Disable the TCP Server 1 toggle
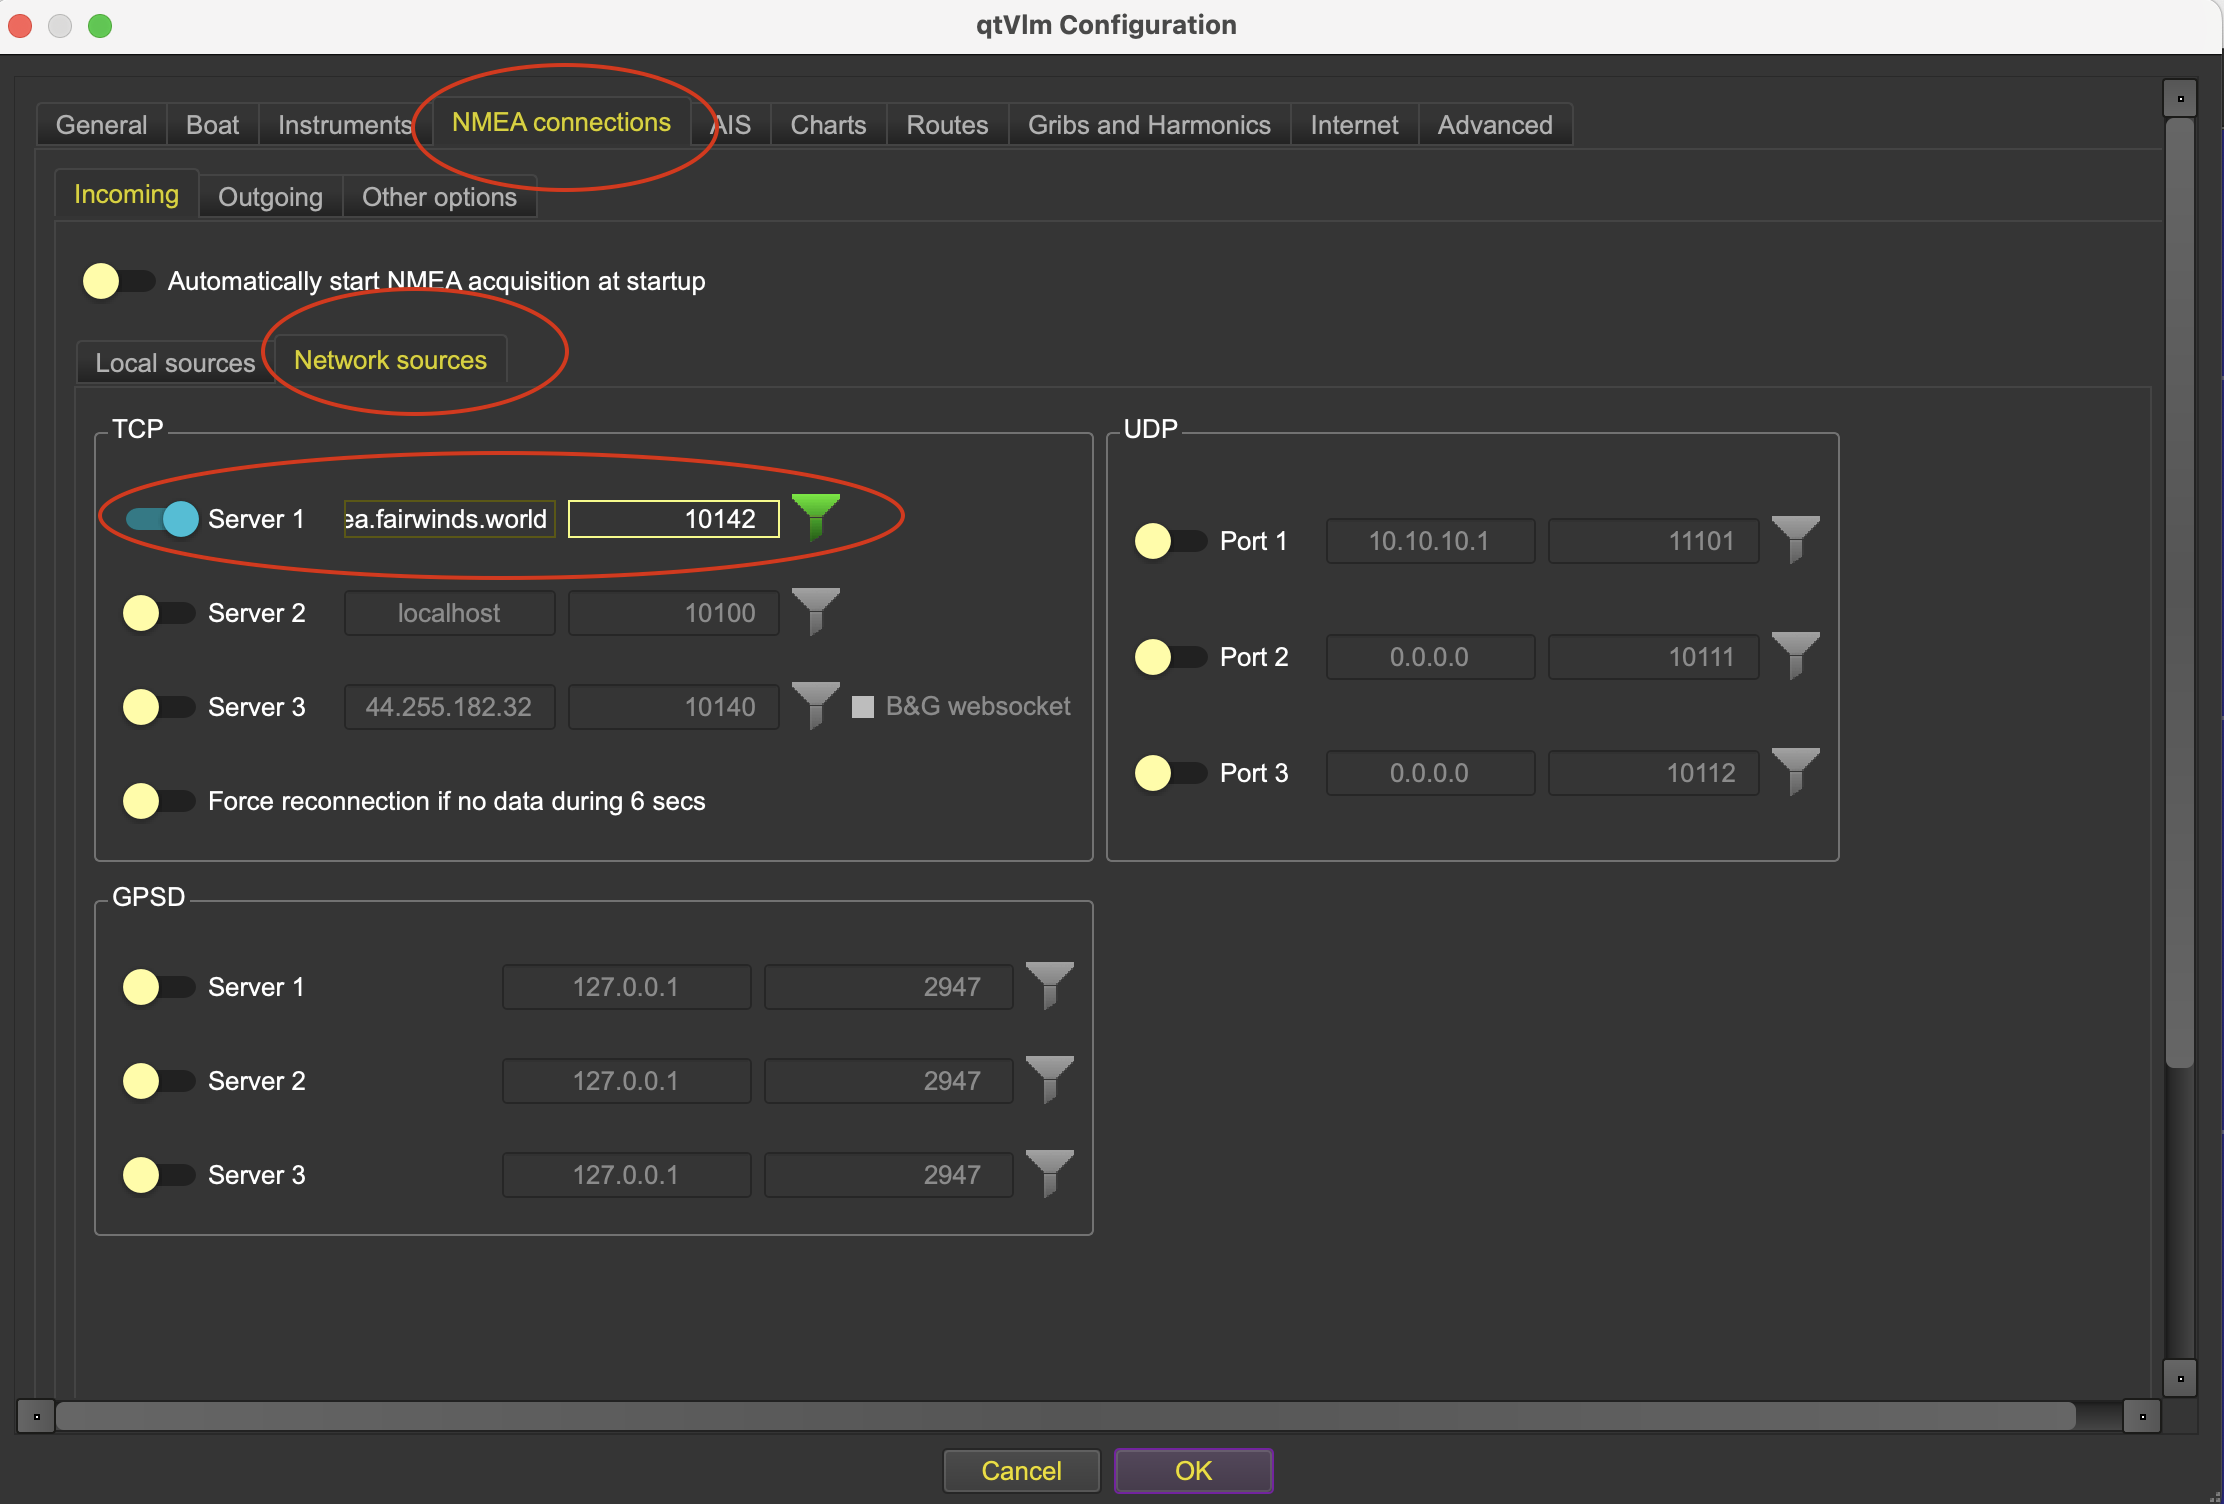This screenshot has height=1504, width=2224. pyautogui.click(x=162, y=519)
